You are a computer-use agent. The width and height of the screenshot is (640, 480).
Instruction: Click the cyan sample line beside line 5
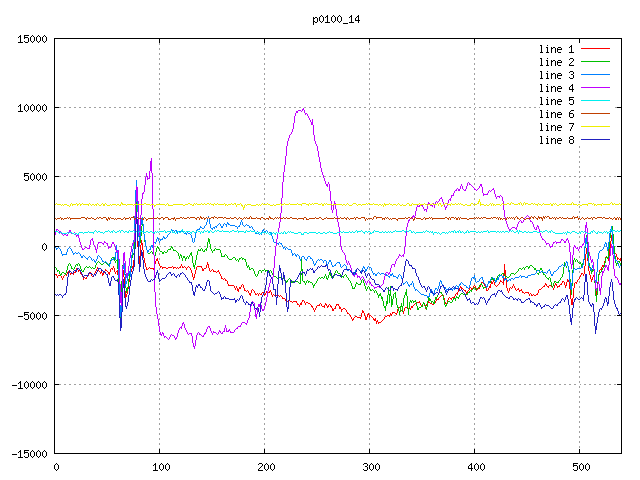pyautogui.click(x=595, y=101)
